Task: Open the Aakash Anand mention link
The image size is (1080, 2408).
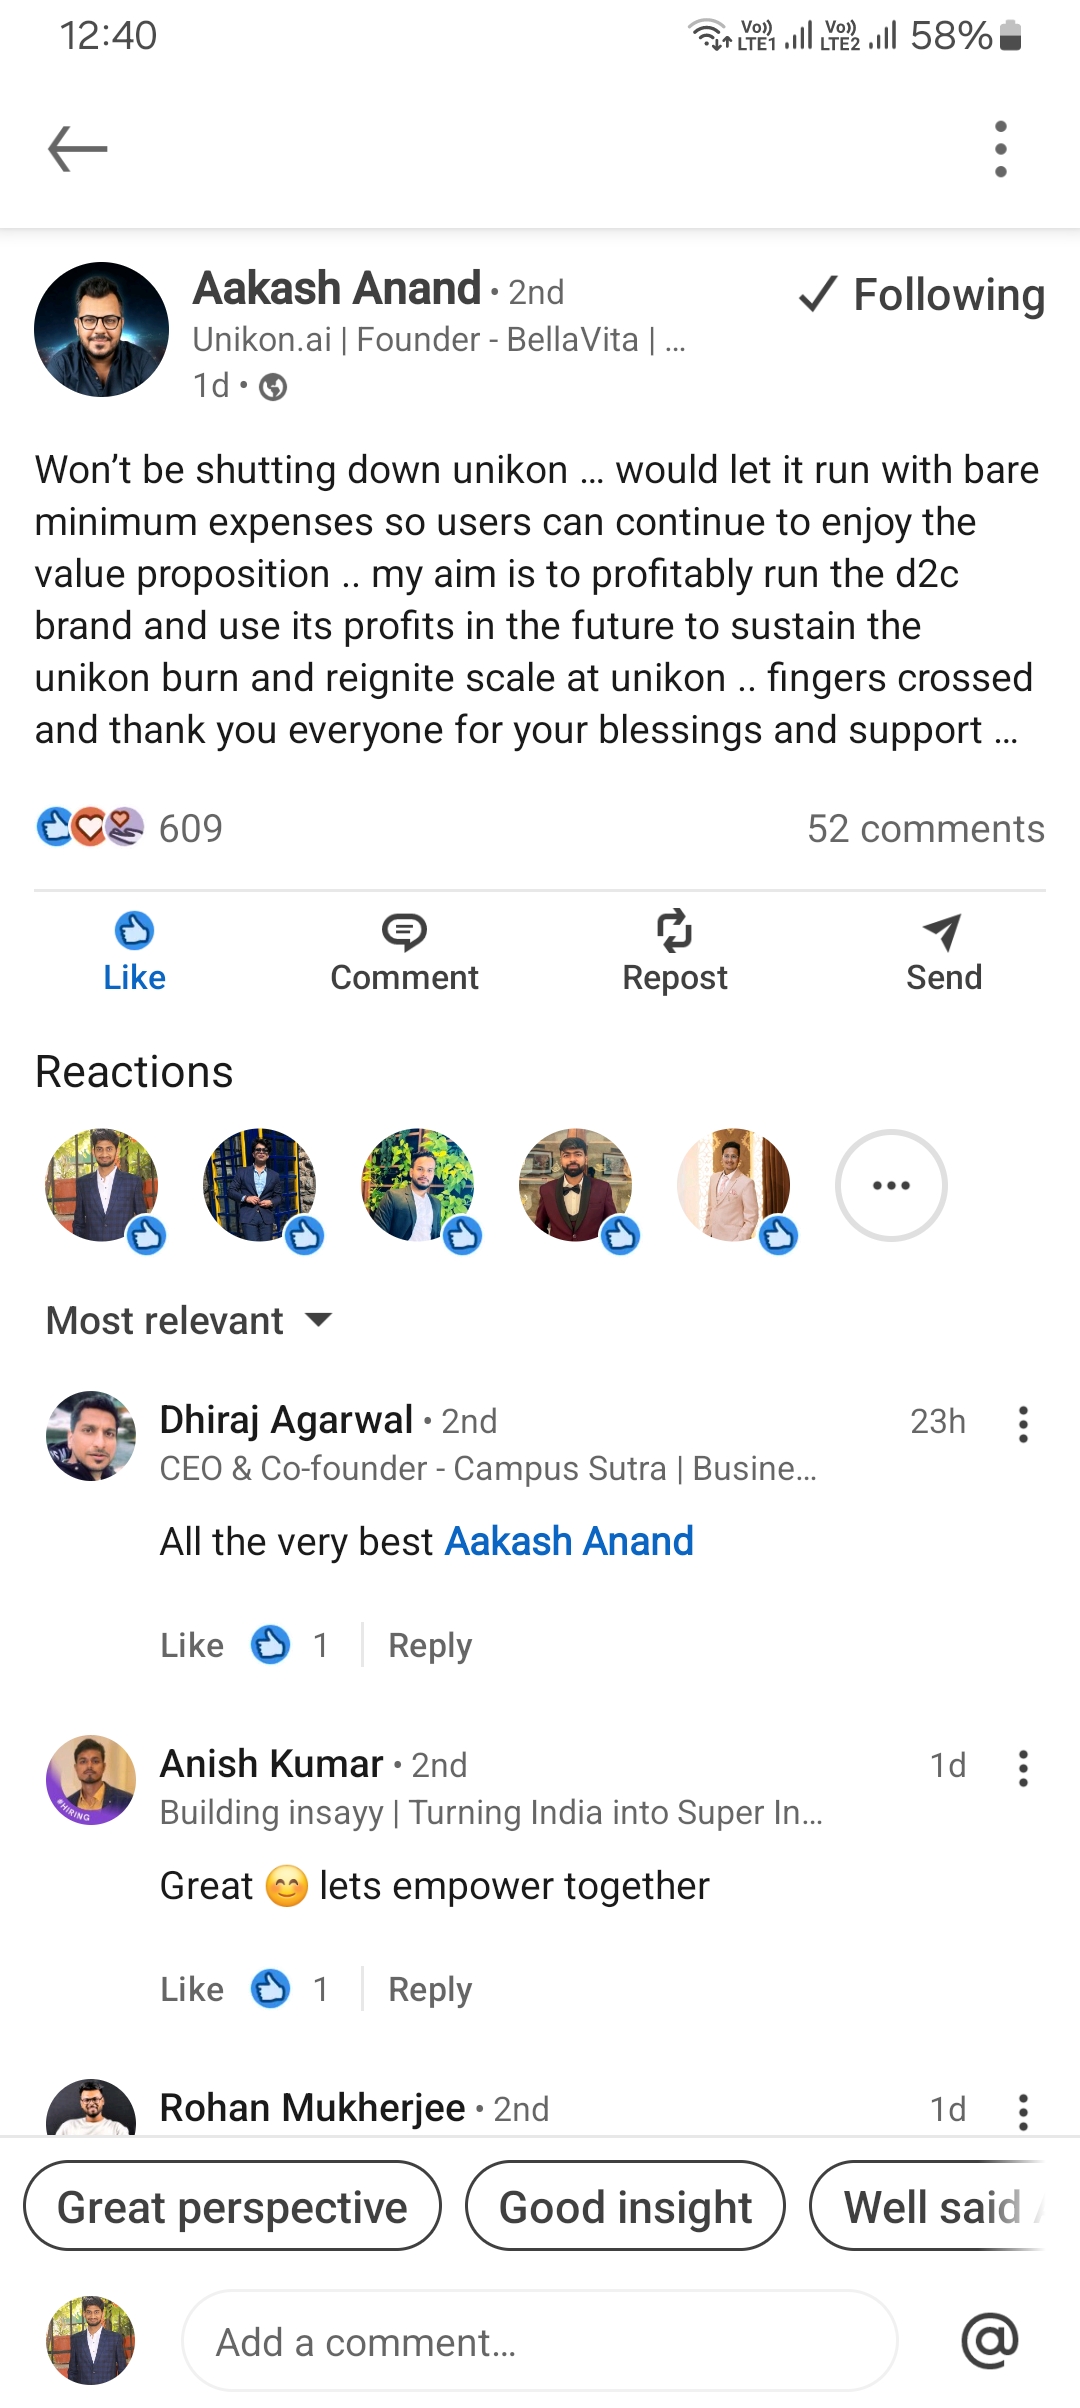Action: coord(568,1542)
